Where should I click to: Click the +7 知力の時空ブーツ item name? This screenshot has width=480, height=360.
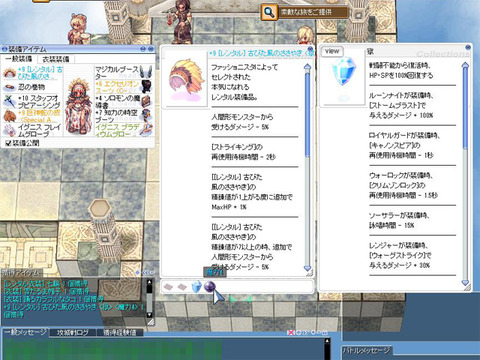pos(117,116)
